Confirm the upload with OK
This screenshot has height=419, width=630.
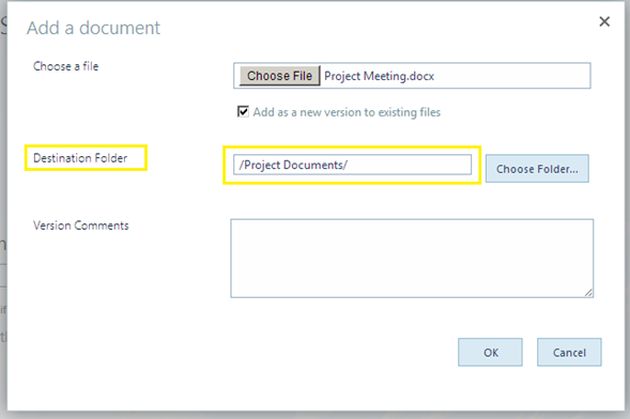[x=490, y=352]
